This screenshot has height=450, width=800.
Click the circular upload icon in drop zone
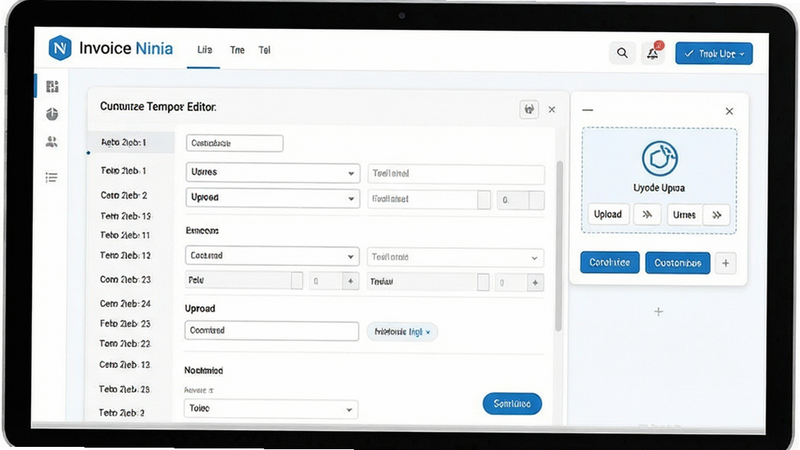pyautogui.click(x=660, y=159)
